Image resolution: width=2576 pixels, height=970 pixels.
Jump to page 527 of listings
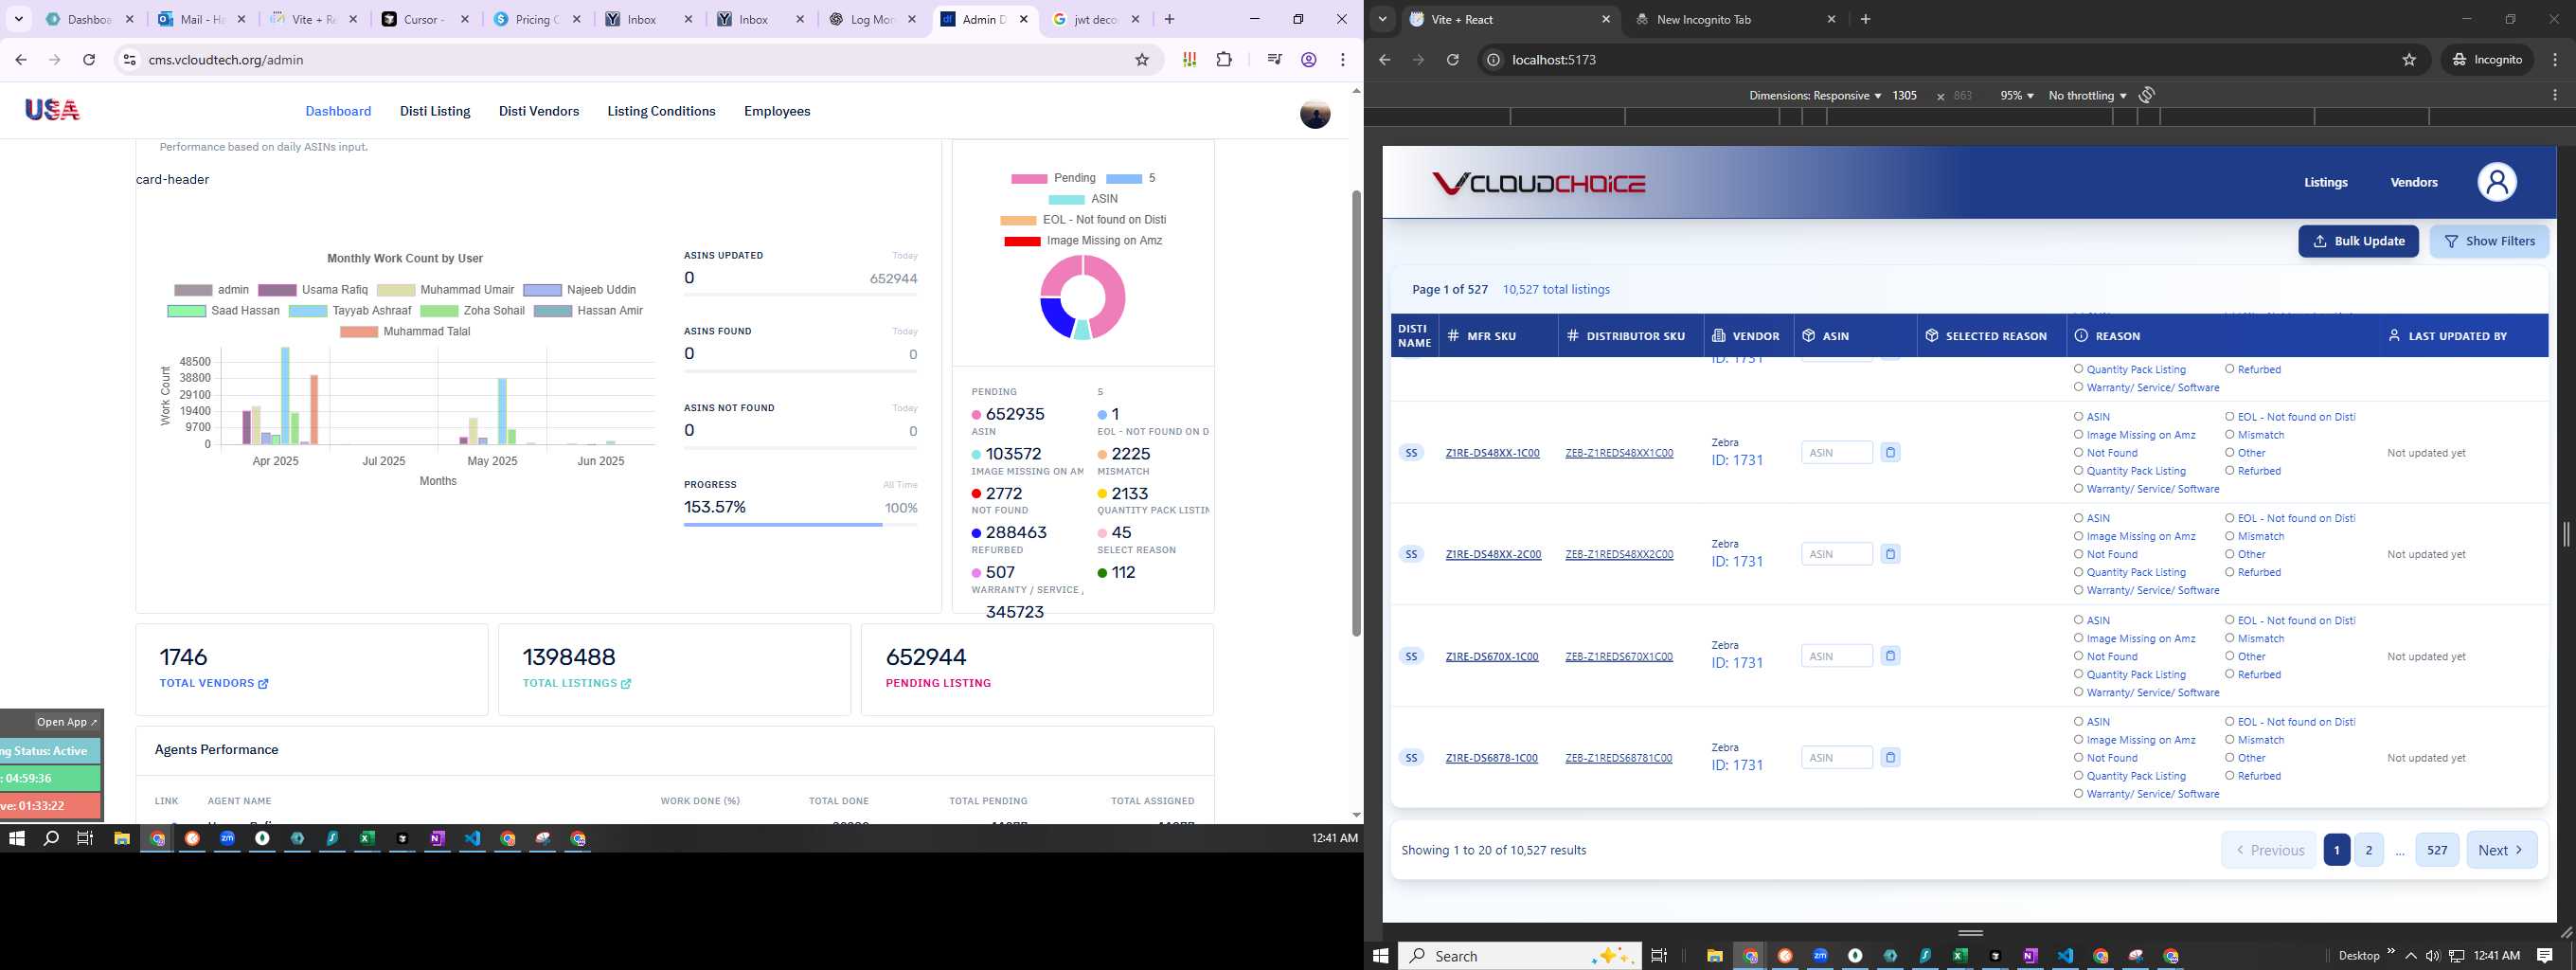(x=2437, y=850)
